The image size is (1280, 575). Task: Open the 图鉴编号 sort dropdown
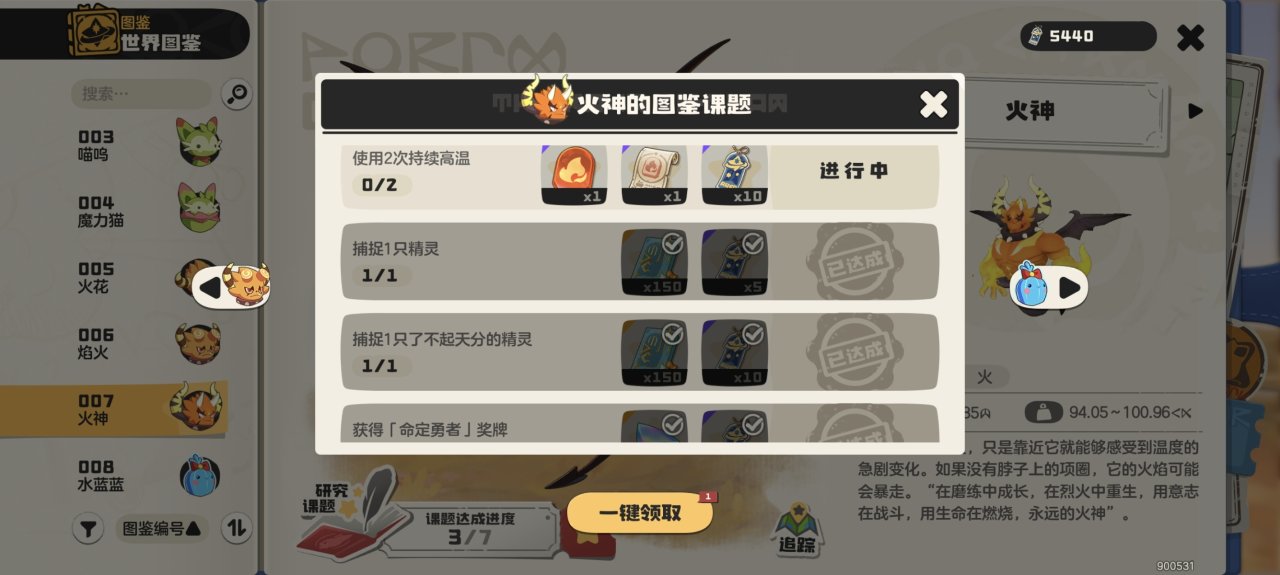tap(161, 528)
